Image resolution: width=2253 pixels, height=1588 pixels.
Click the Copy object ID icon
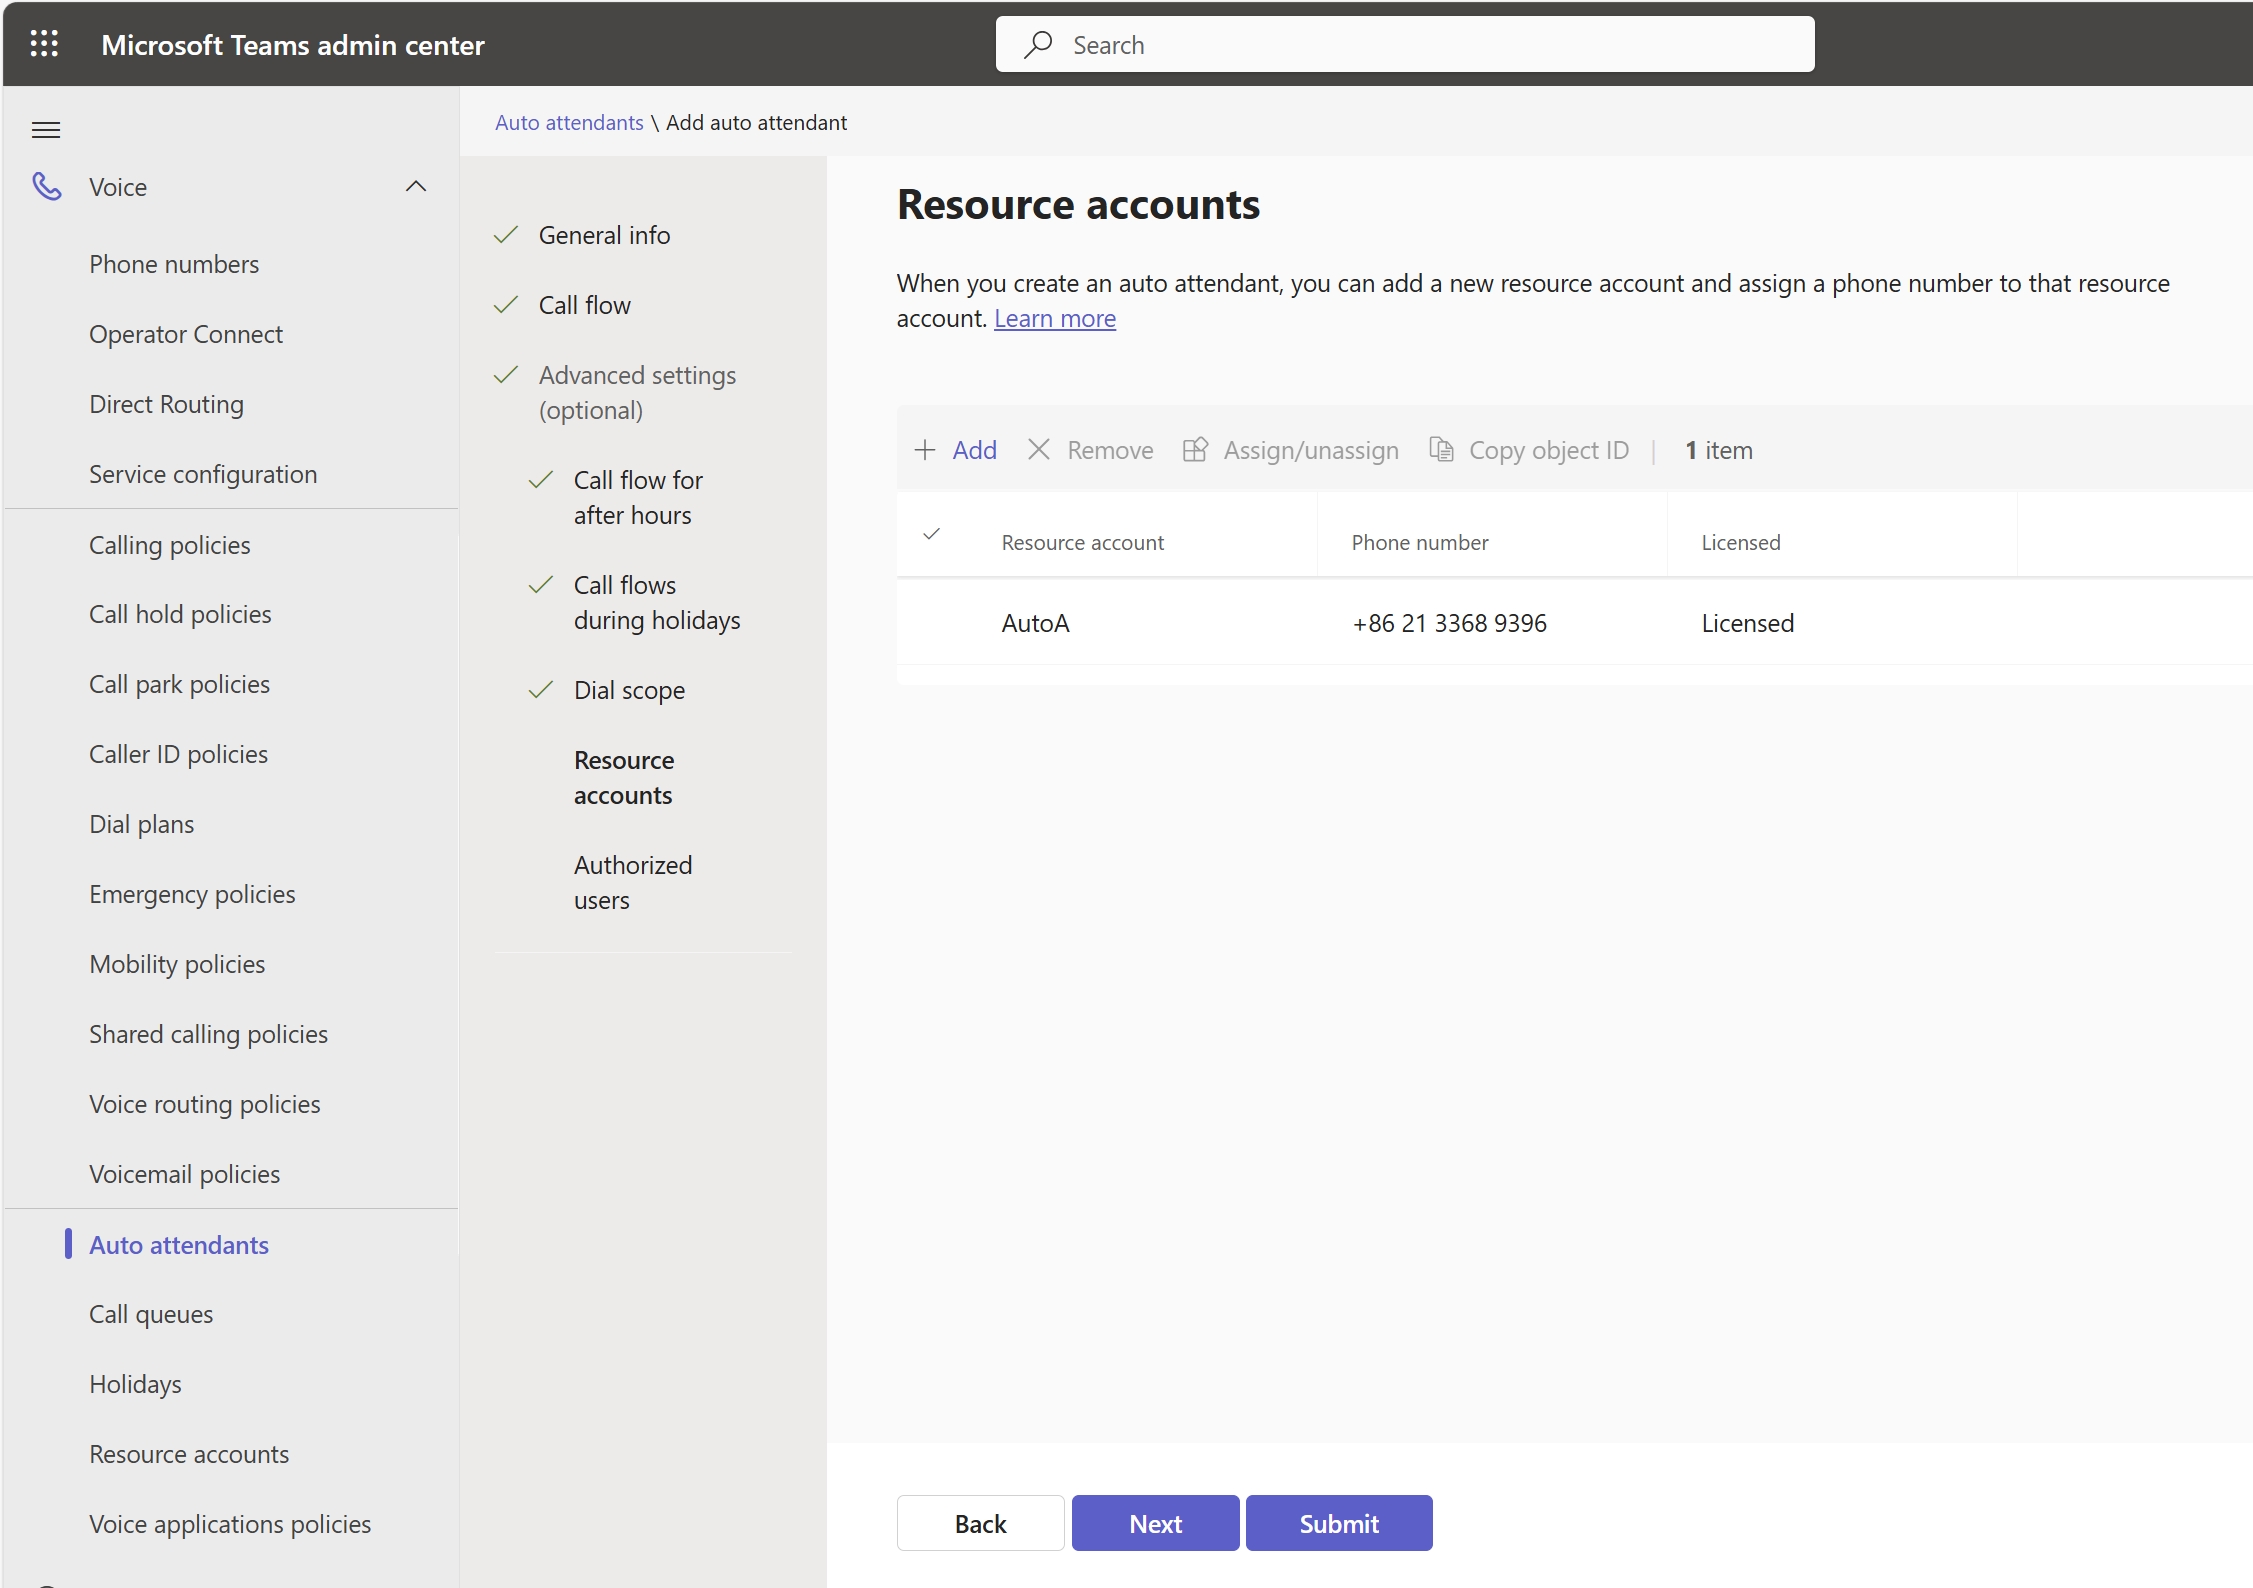click(x=1441, y=450)
